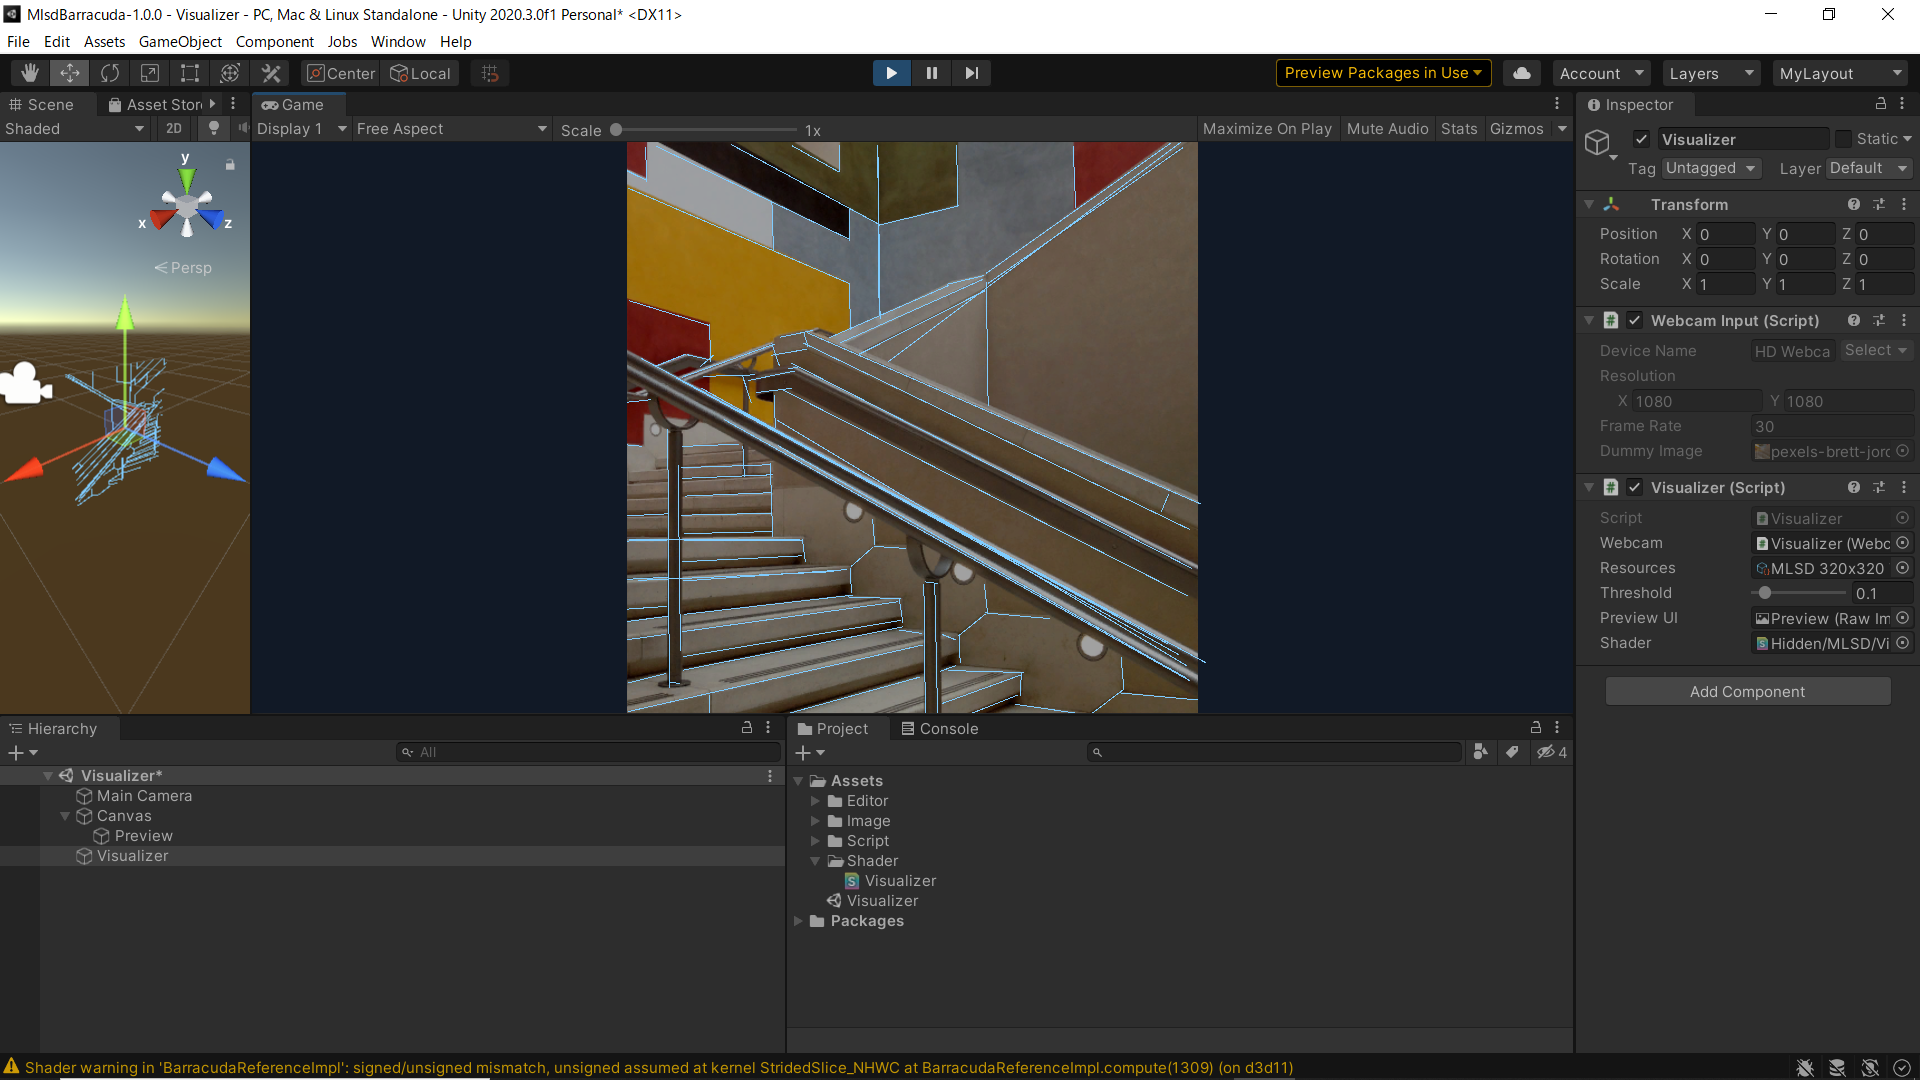Viewport: 1920px width, 1080px height.
Task: Adjust the Threshold slider
Action: click(x=1765, y=593)
